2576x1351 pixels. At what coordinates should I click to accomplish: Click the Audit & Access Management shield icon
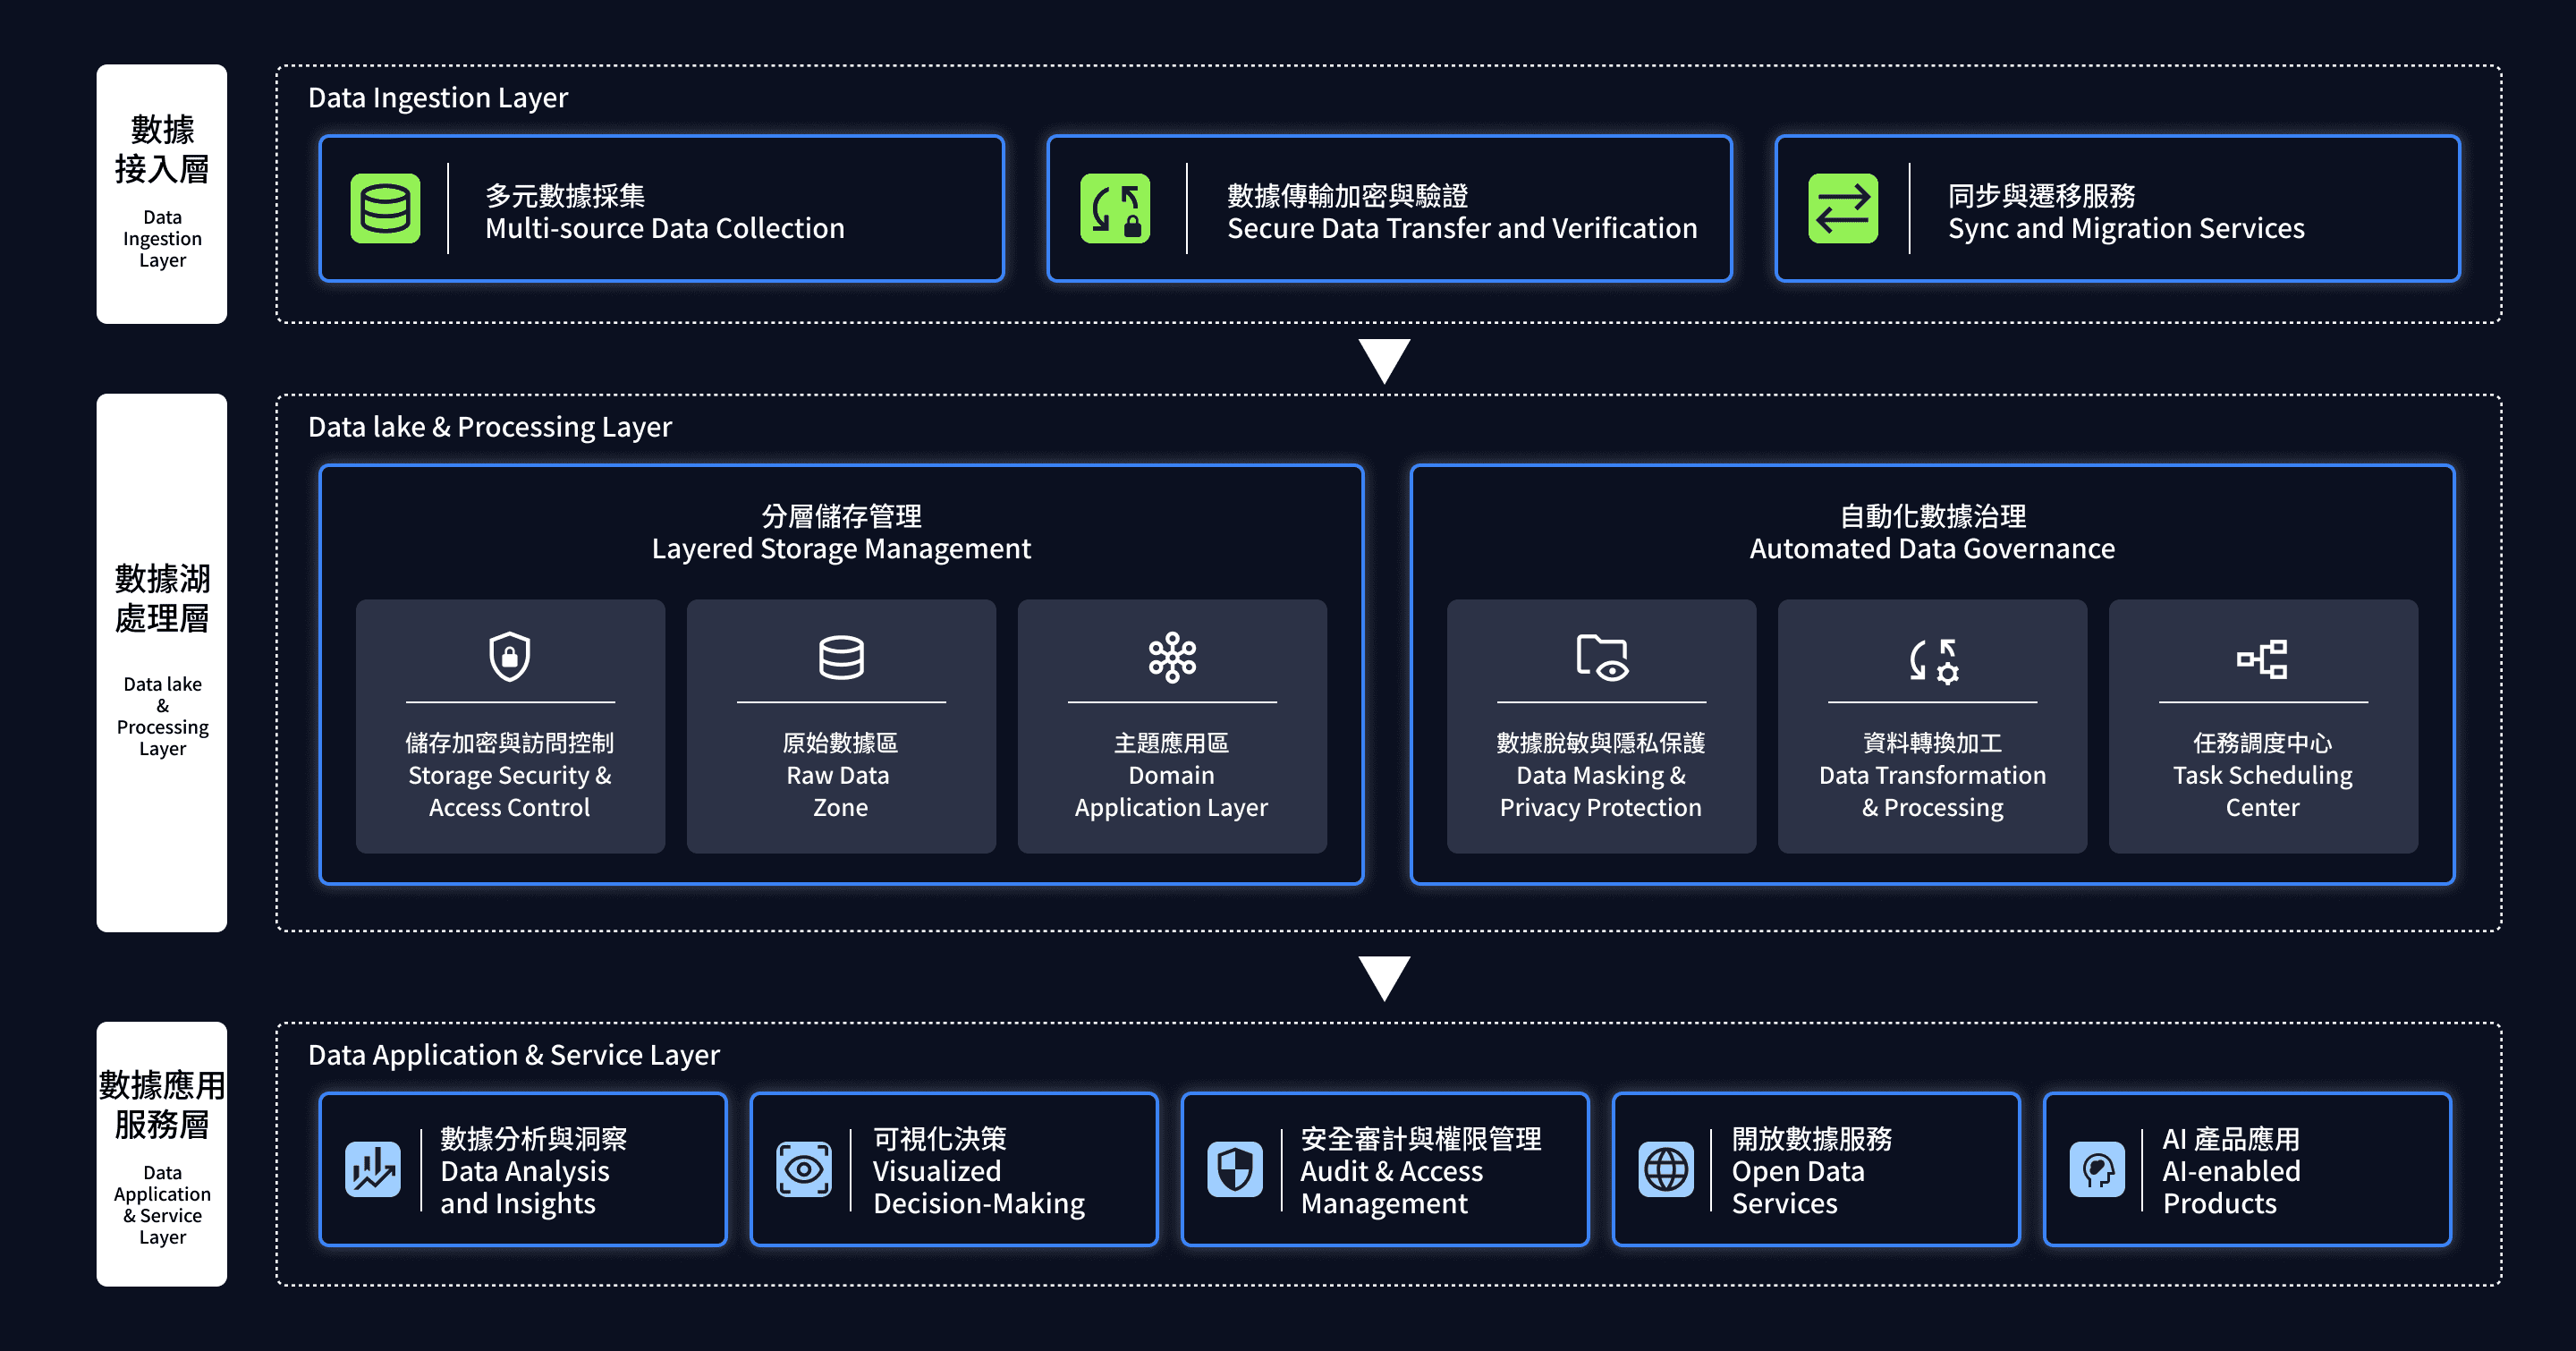(1236, 1170)
